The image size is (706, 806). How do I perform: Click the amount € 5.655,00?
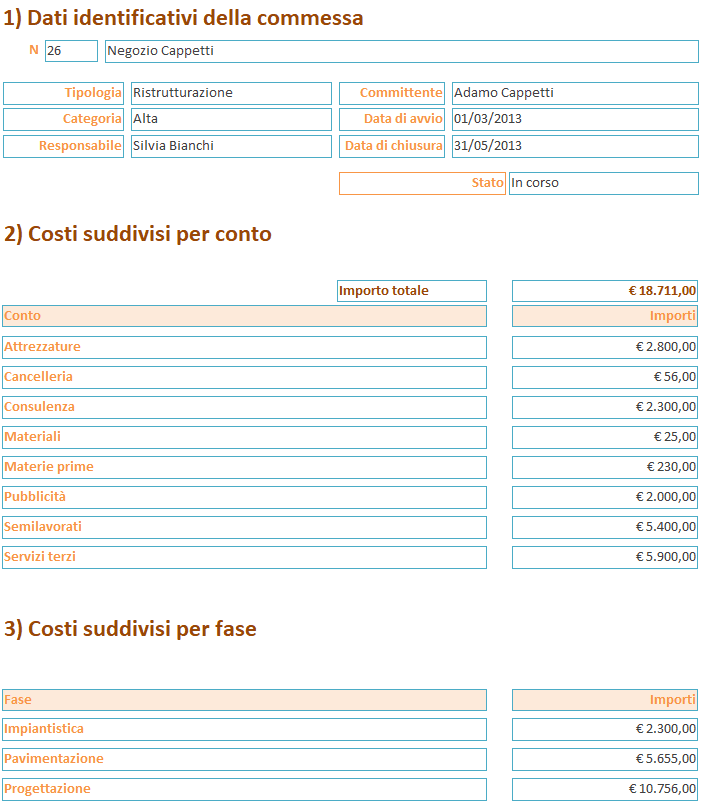coord(605,759)
